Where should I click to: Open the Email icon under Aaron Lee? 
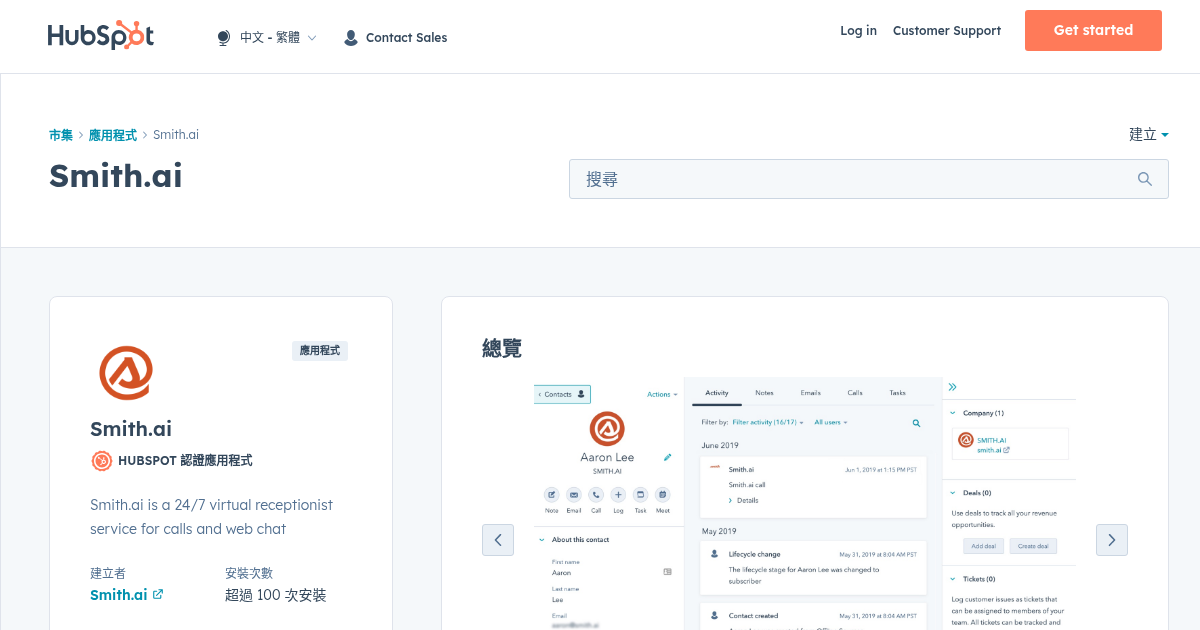tap(574, 497)
